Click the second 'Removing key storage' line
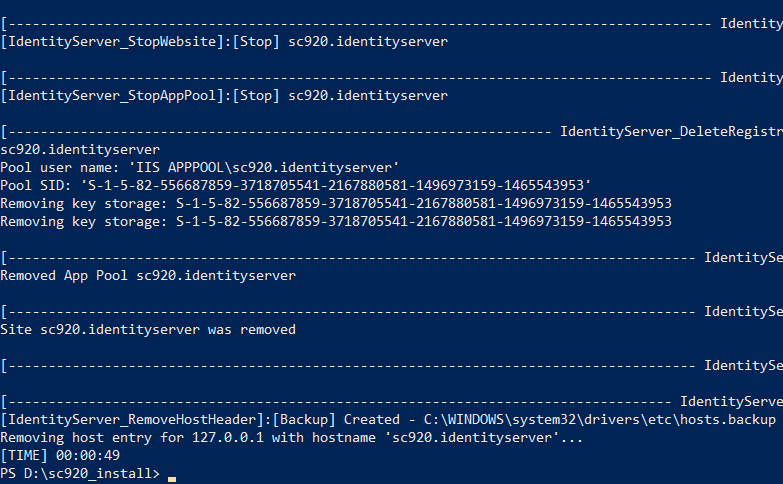Screen dimensions: 783x484 [336, 221]
